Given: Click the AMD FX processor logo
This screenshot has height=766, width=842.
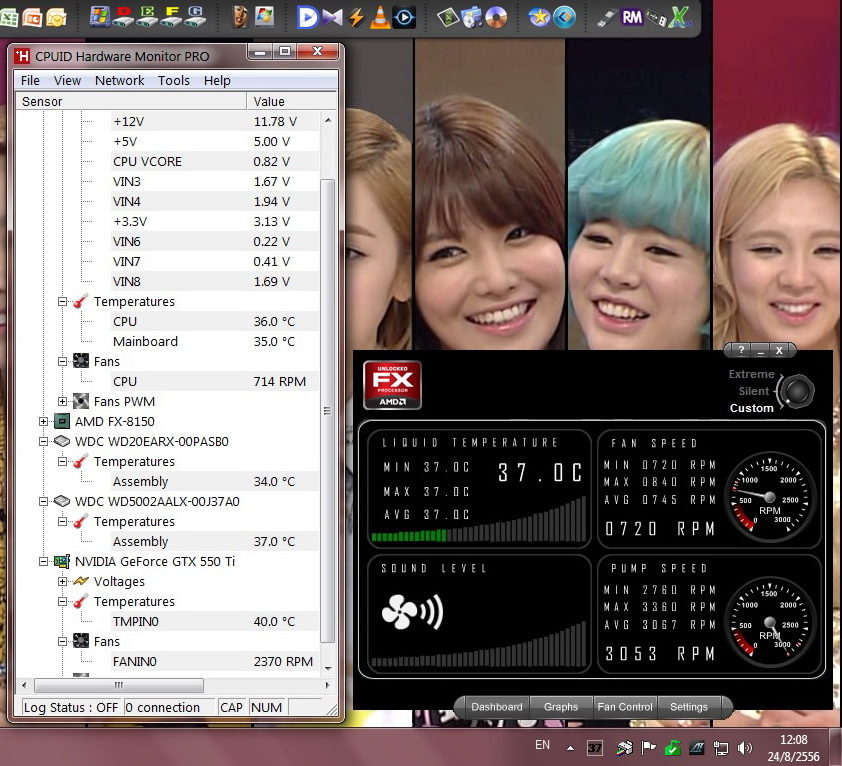Looking at the screenshot, I should [393, 385].
